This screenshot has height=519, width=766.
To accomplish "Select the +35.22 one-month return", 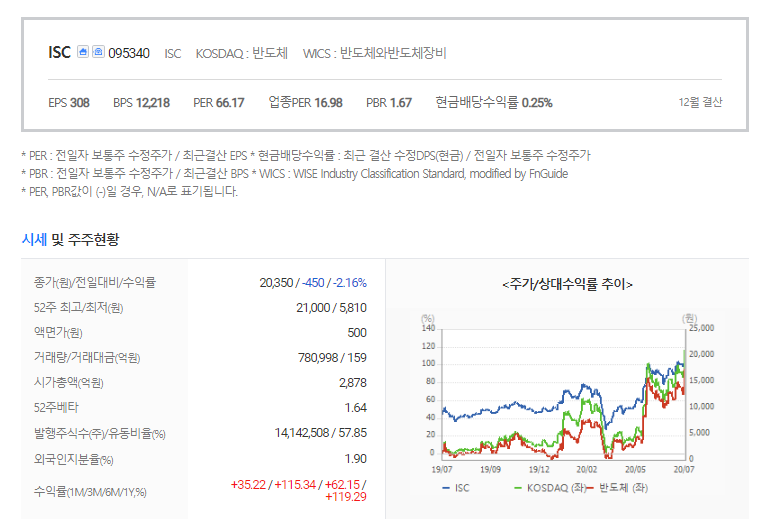I will coord(248,485).
